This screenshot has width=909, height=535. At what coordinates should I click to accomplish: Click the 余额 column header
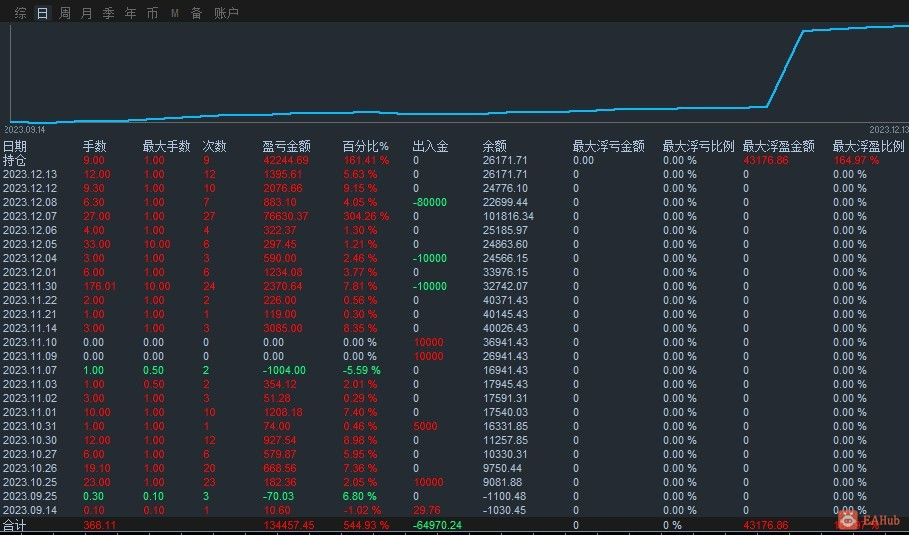tap(495, 146)
